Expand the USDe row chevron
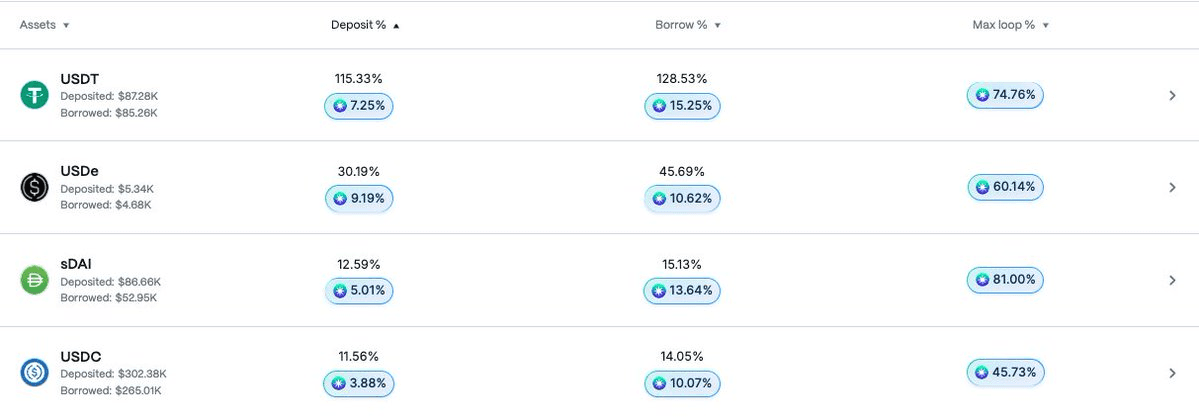The width and height of the screenshot is (1199, 418). (x=1173, y=188)
